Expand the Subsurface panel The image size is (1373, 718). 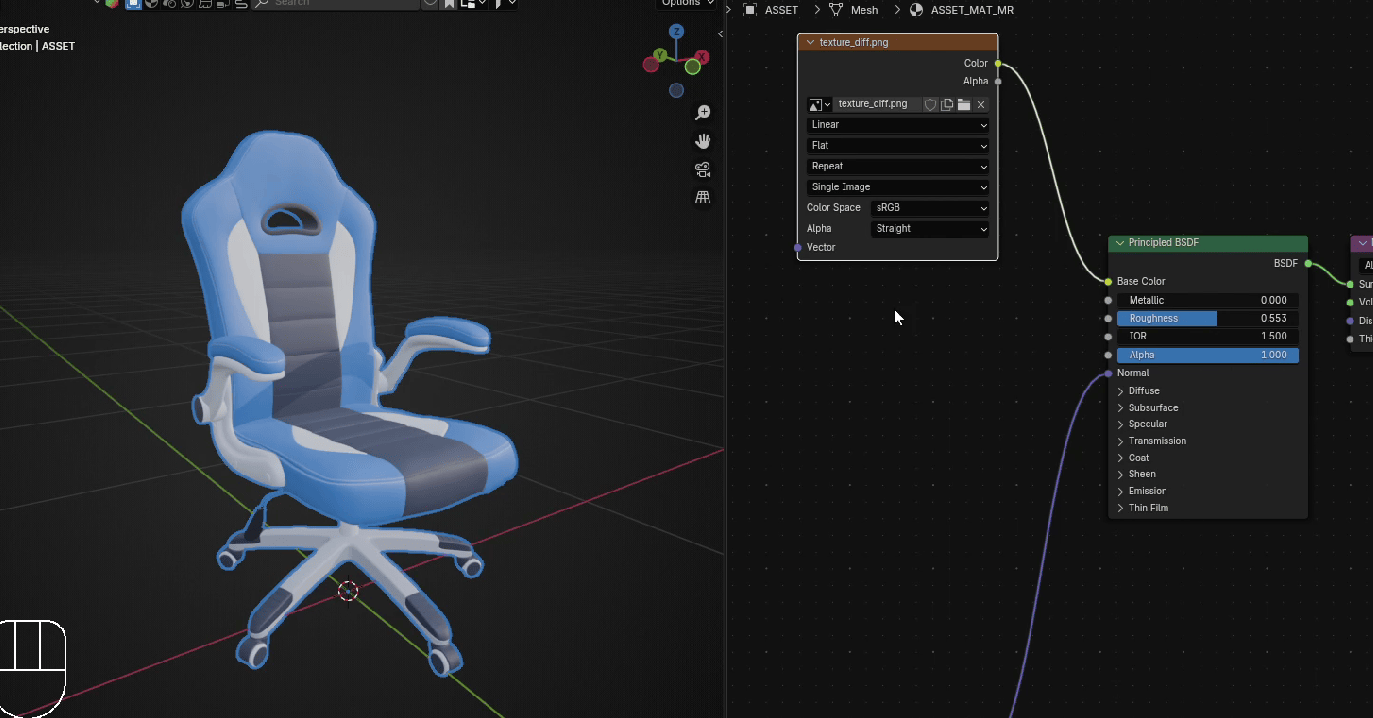tap(1153, 408)
